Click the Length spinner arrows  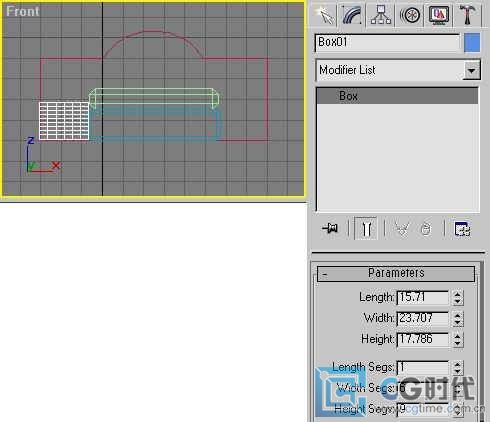tap(458, 298)
